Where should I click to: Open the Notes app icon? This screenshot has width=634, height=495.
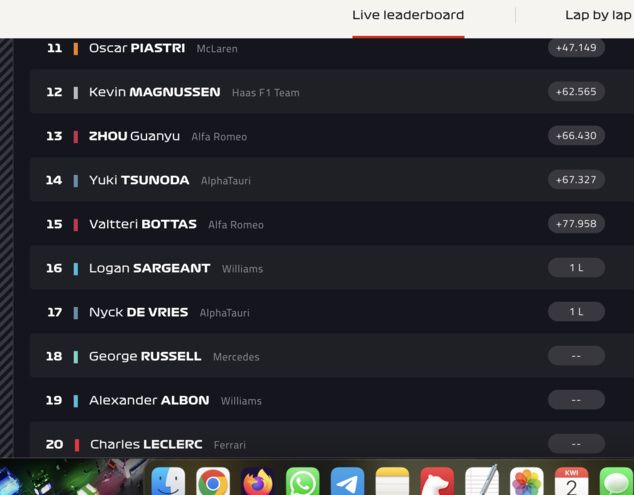point(392,481)
